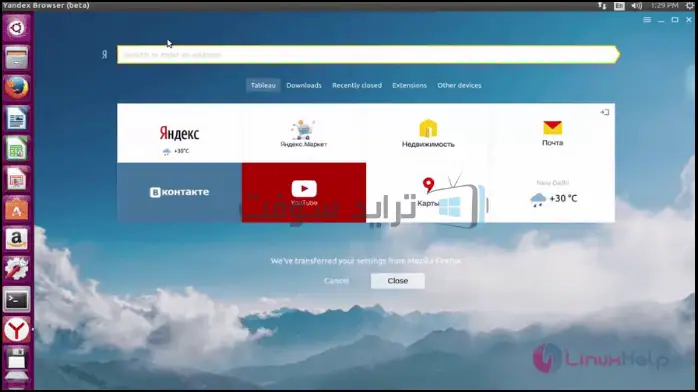This screenshot has width=698, height=392.
Task: Open the Terminal icon in the launcher
Action: pos(16,300)
